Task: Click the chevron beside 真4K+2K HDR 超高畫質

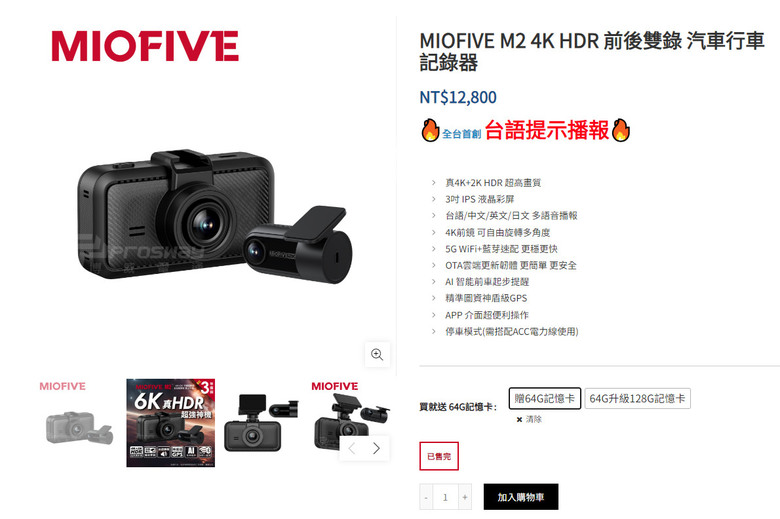Action: tap(434, 183)
